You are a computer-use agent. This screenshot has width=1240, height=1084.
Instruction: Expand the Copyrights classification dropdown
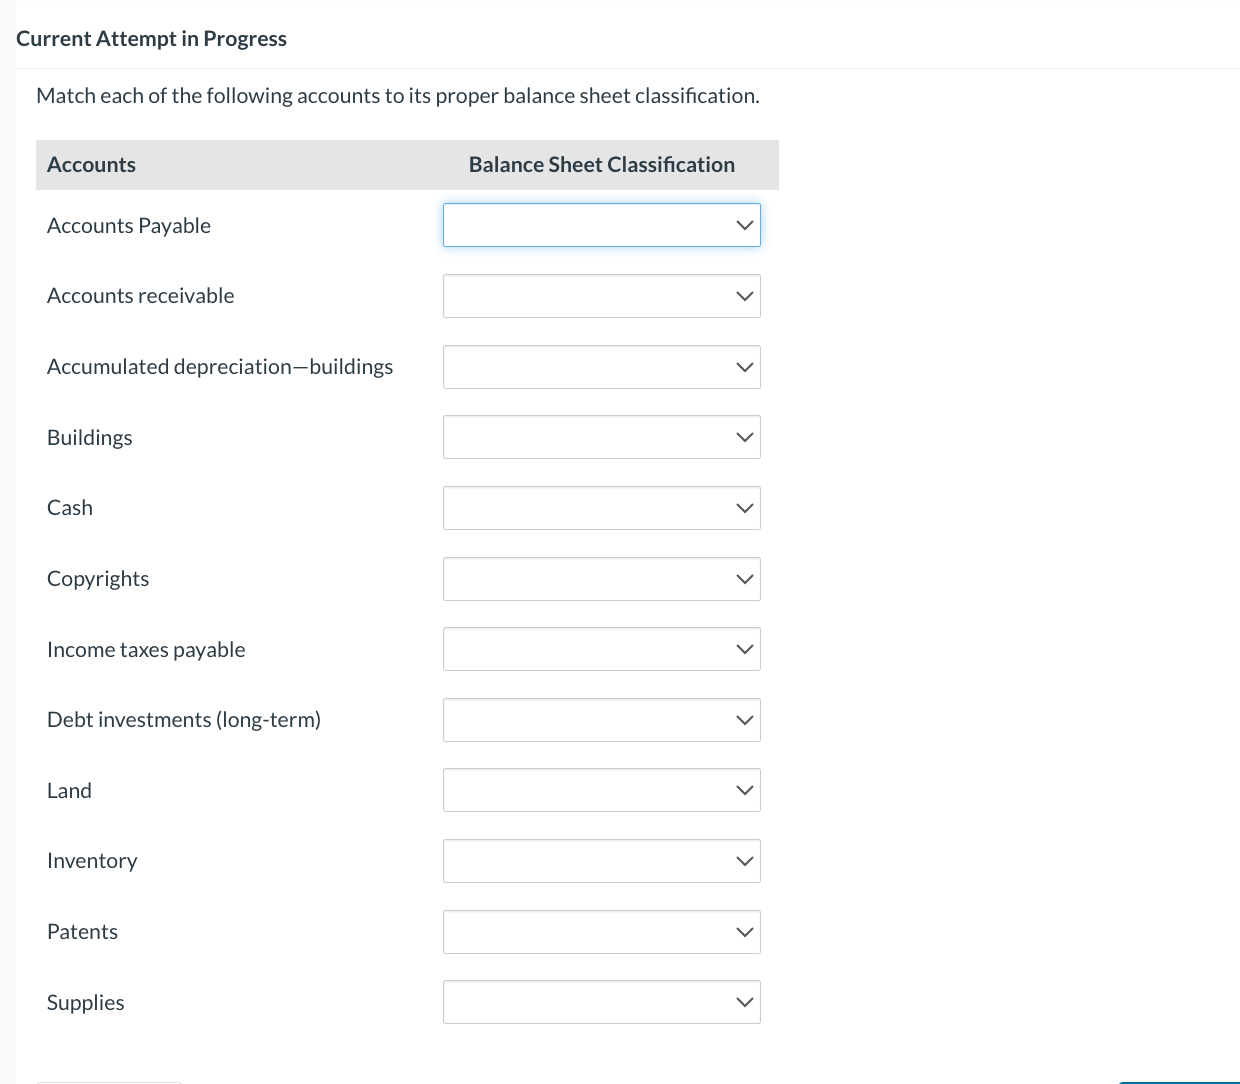[601, 579]
